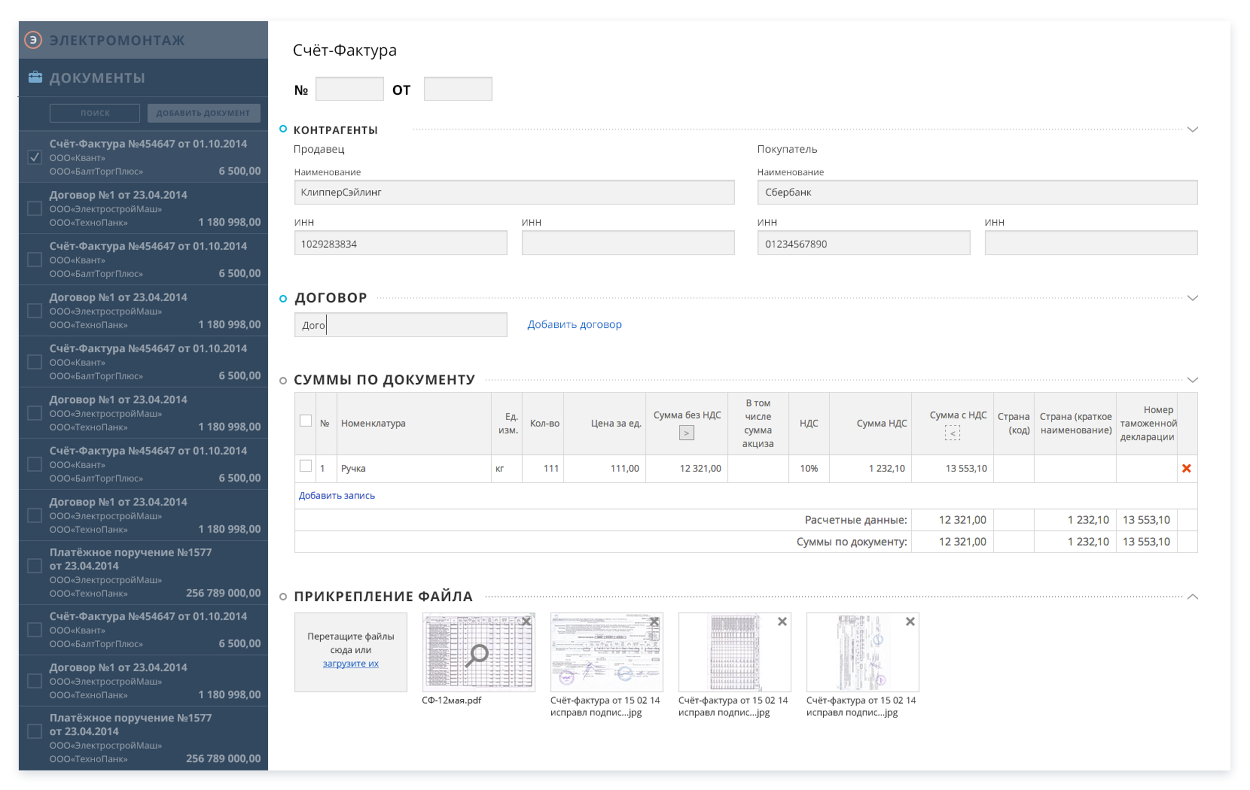Screen dimensions: 1250x790
Task: Click the Добавить договор link
Action: tap(574, 325)
